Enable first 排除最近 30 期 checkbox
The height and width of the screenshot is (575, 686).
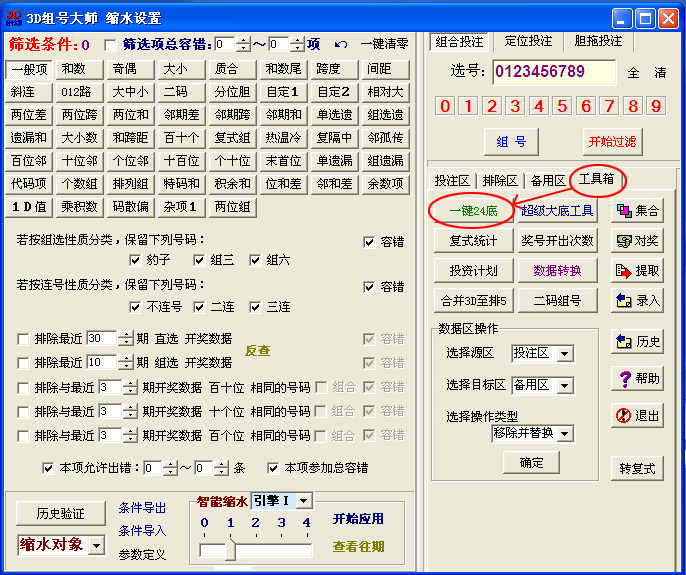[23, 338]
